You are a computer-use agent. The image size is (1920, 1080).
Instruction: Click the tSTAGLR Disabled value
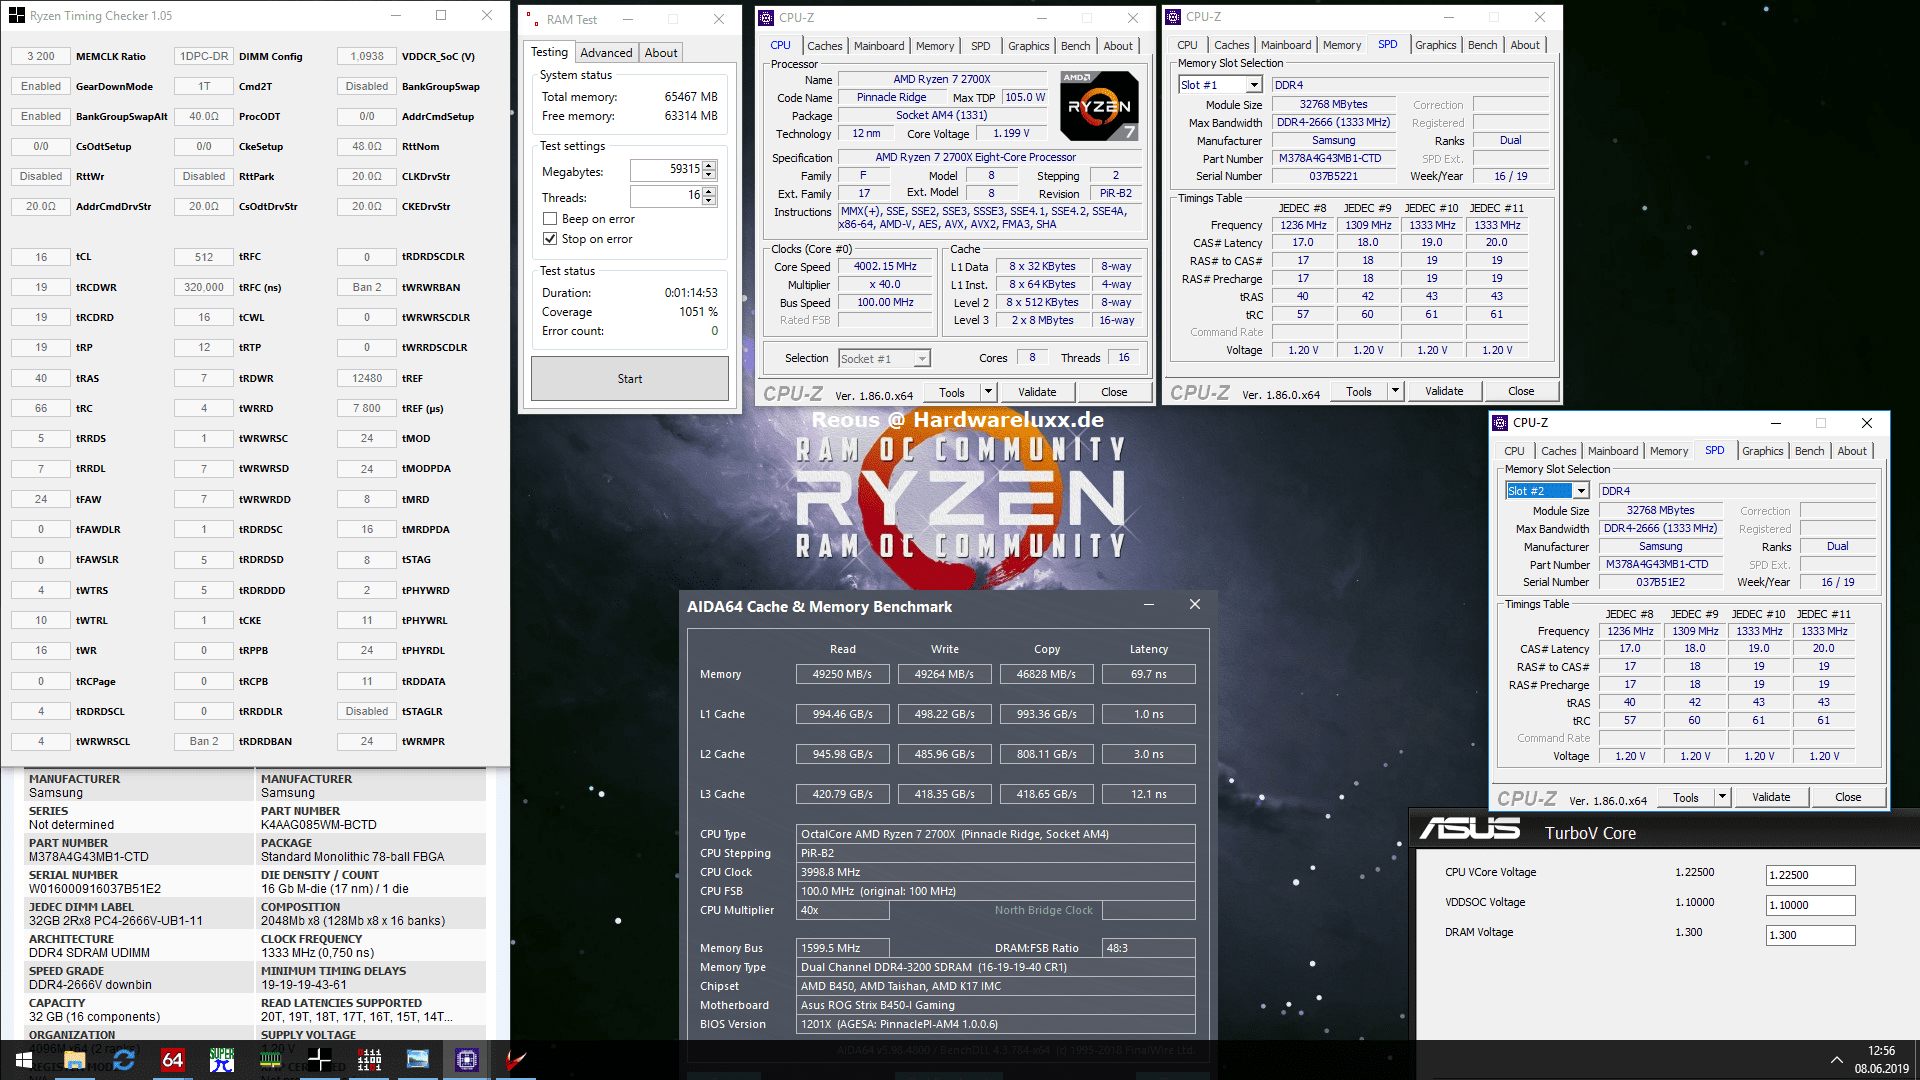(367, 711)
